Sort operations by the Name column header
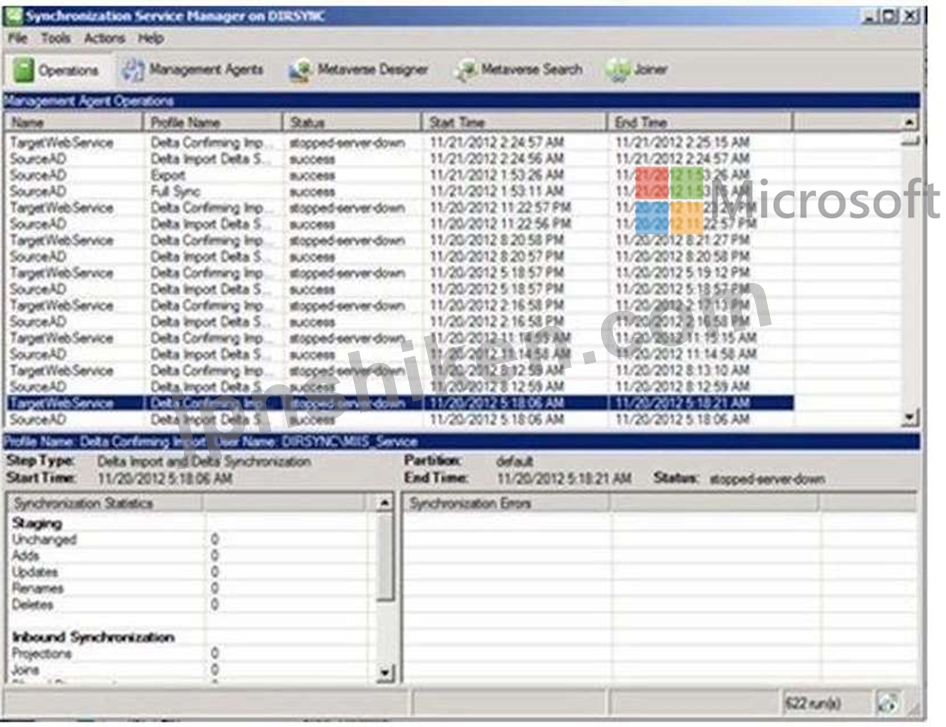Image resolution: width=946 pixels, height=727 pixels. [x=74, y=122]
